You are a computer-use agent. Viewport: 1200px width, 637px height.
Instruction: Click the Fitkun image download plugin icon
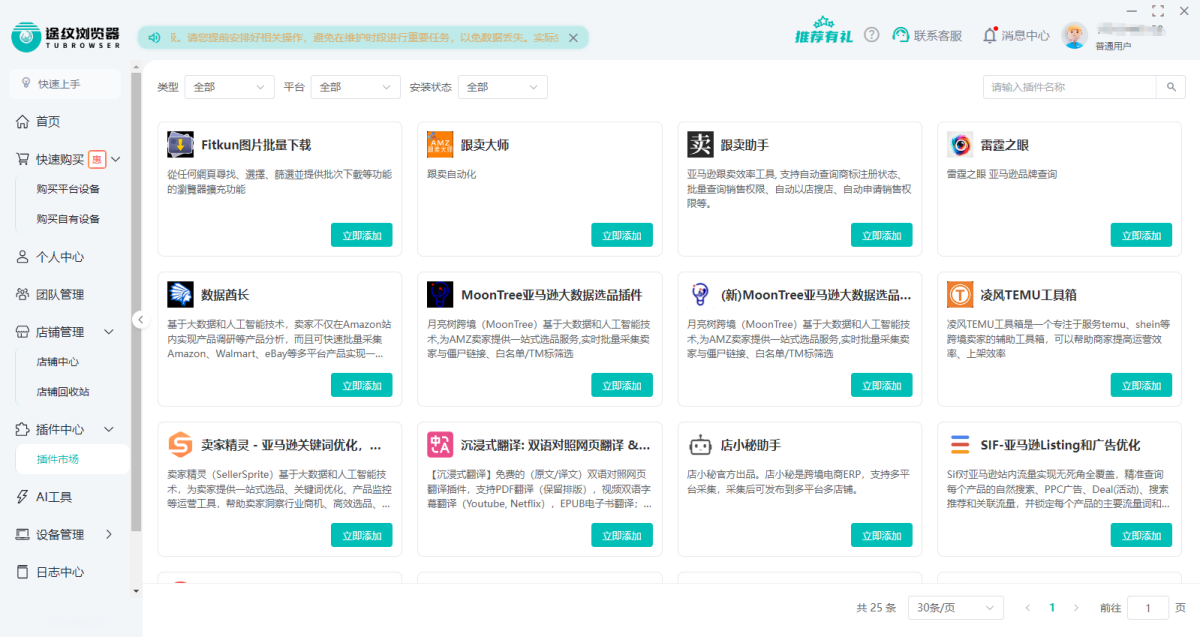coord(180,145)
